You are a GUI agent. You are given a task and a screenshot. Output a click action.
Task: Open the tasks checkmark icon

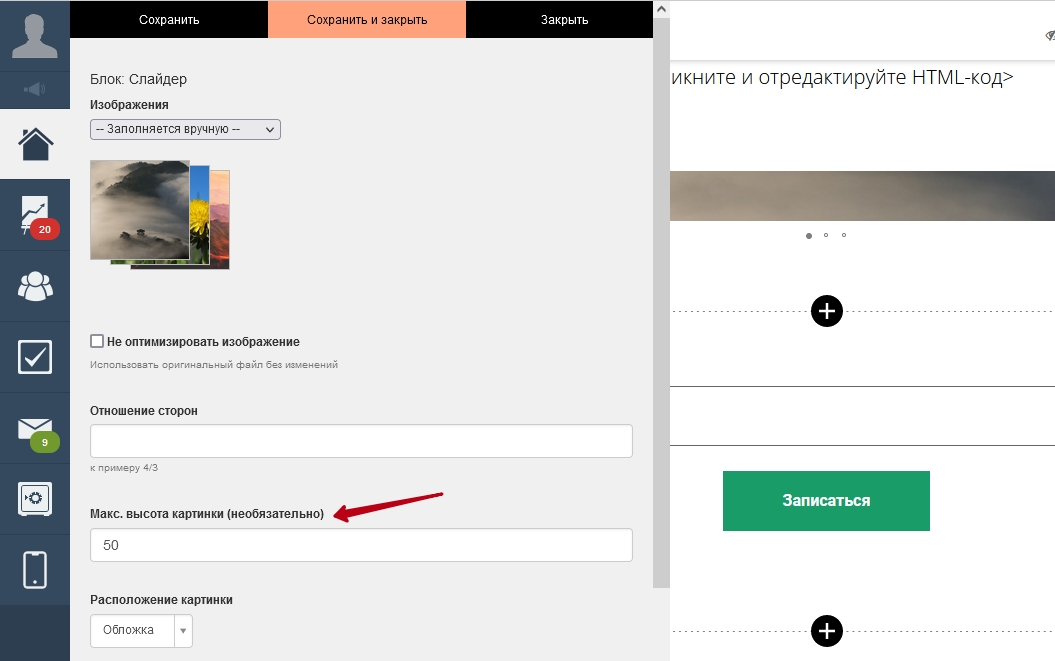34,357
